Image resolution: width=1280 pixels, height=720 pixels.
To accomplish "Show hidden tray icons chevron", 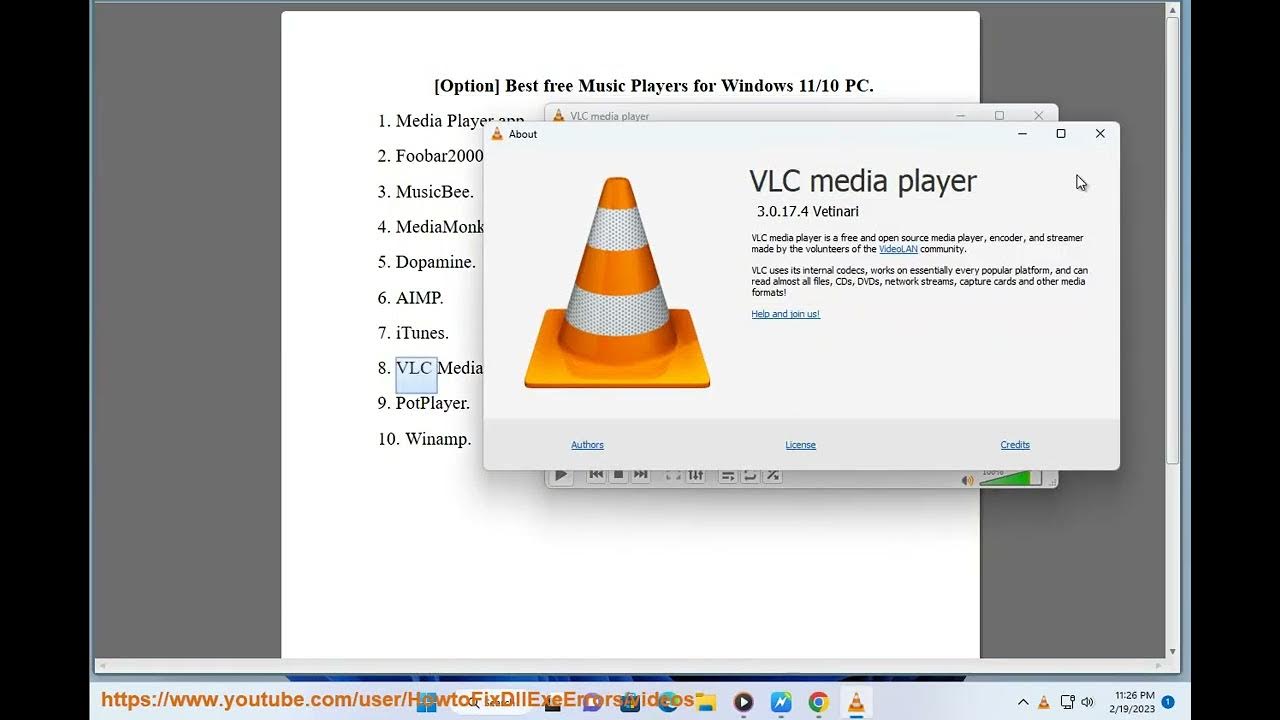I will click(1023, 702).
